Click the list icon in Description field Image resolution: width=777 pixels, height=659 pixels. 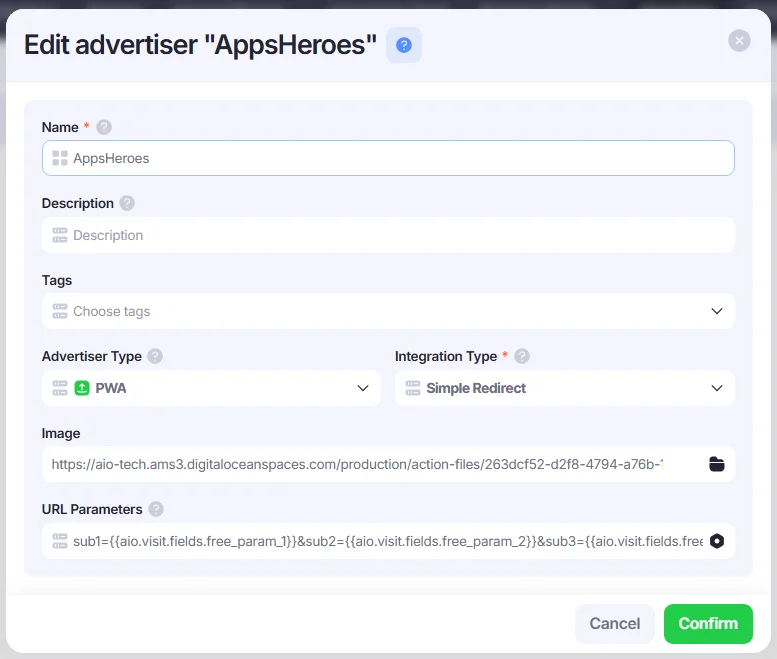60,235
